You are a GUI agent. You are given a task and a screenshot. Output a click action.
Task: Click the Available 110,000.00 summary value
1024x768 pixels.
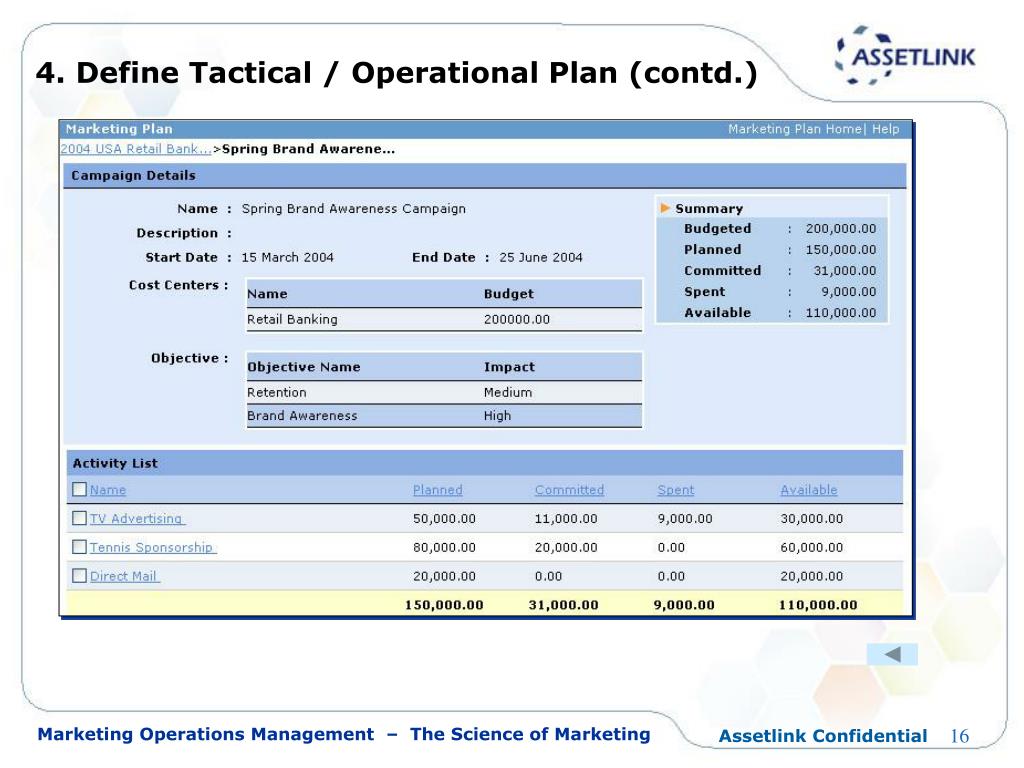point(840,312)
